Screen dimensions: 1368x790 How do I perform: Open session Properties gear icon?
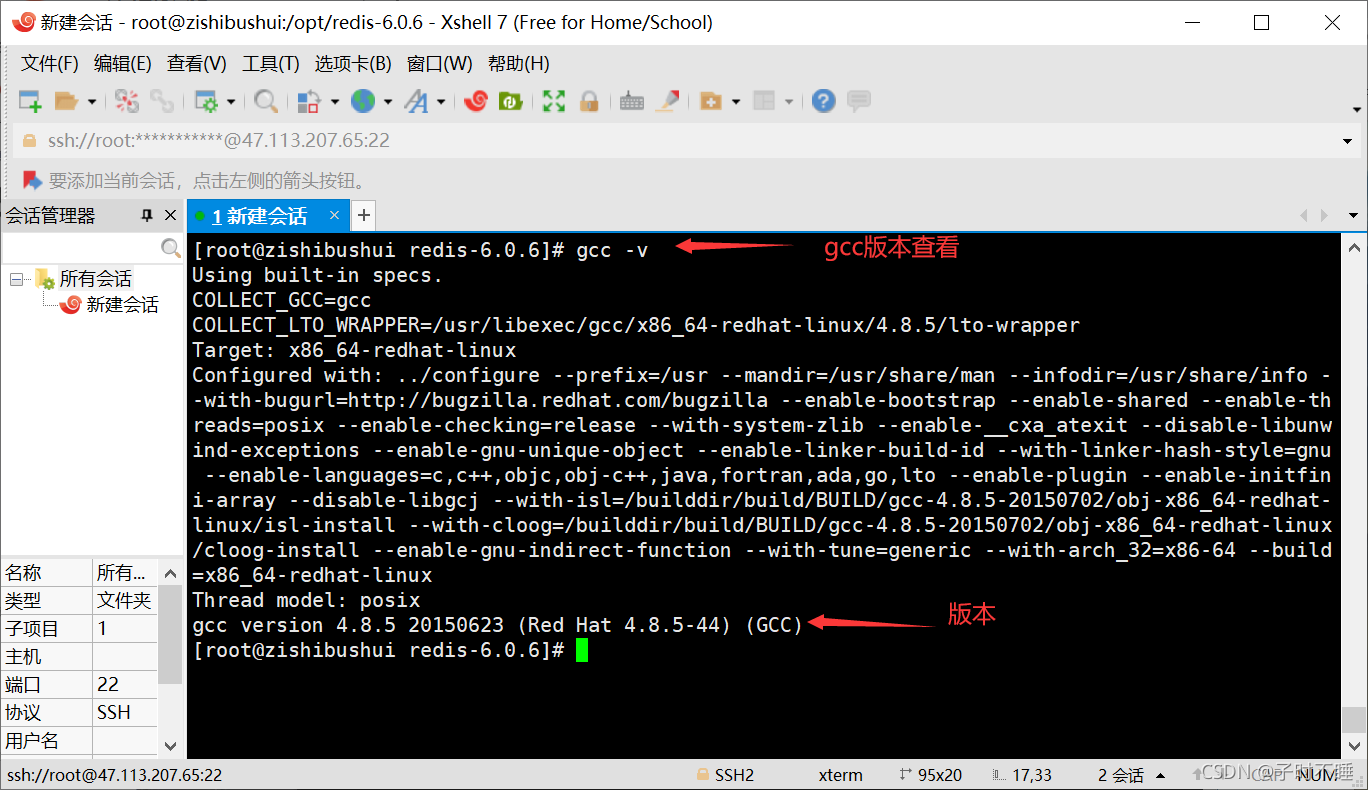point(206,101)
